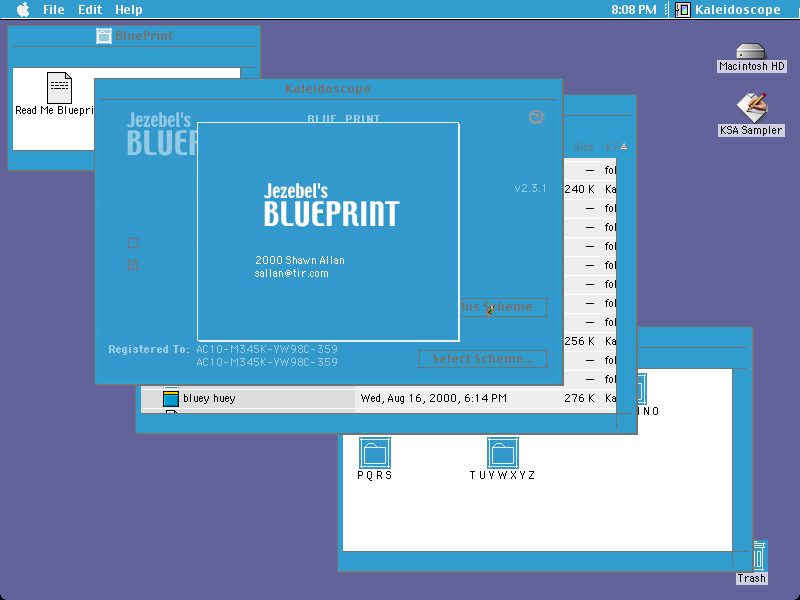Open the Macintosh HD drive icon

pos(751,52)
